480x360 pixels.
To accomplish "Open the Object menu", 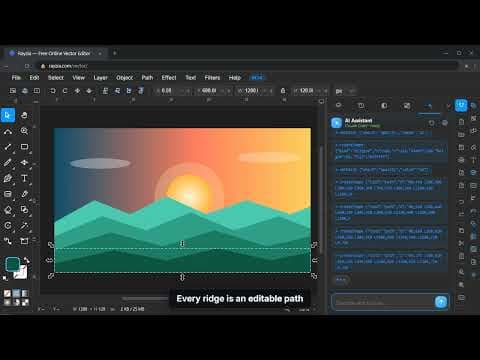I will 124,78.
